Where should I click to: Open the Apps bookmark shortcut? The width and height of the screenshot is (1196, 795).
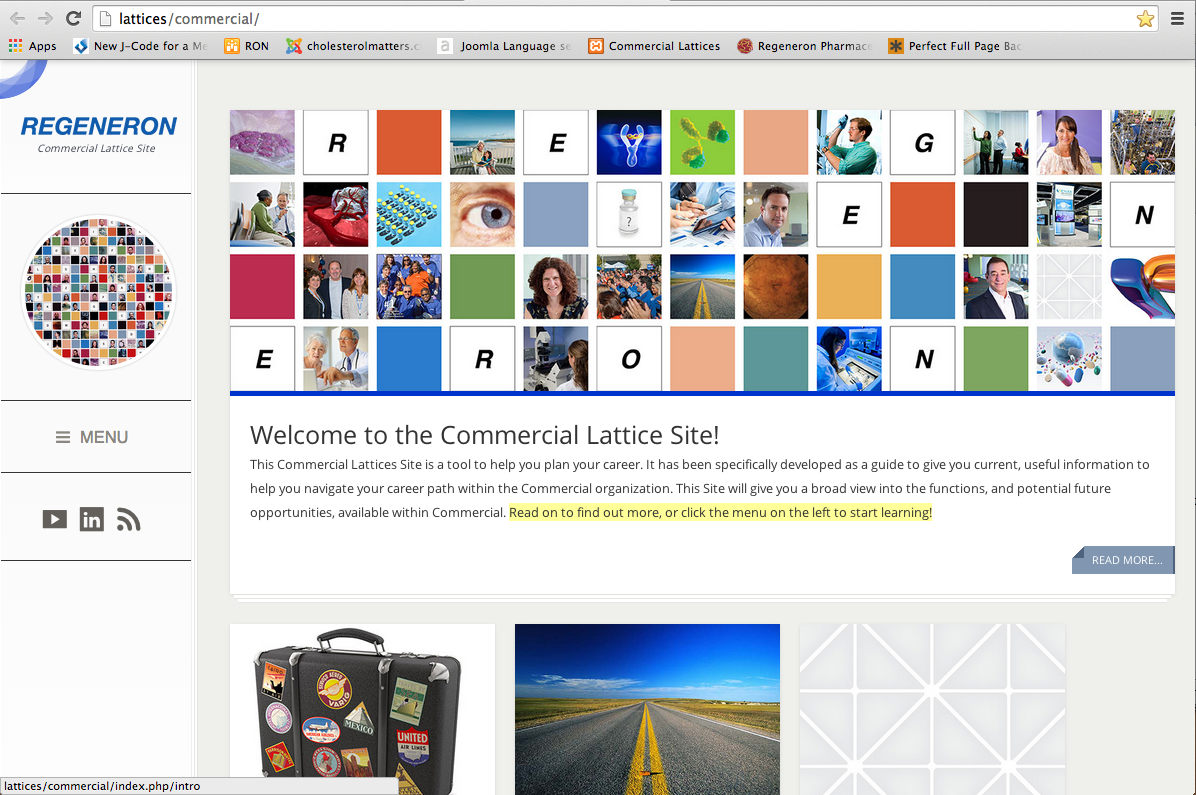pos(33,46)
